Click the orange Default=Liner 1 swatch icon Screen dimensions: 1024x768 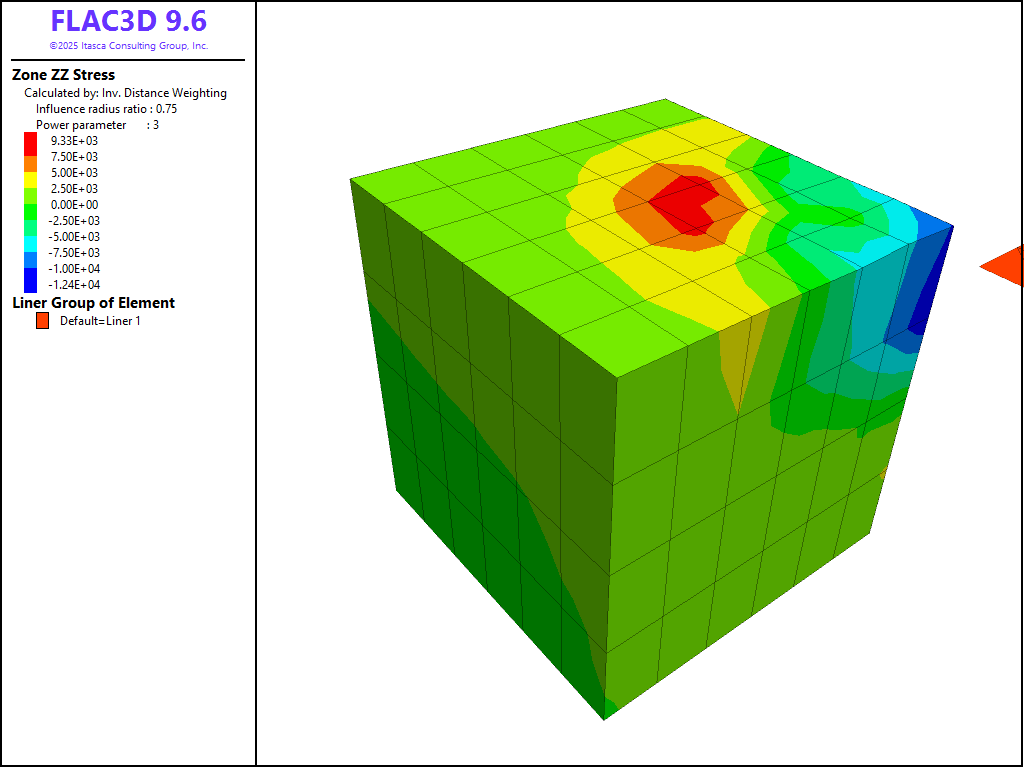coord(42,321)
